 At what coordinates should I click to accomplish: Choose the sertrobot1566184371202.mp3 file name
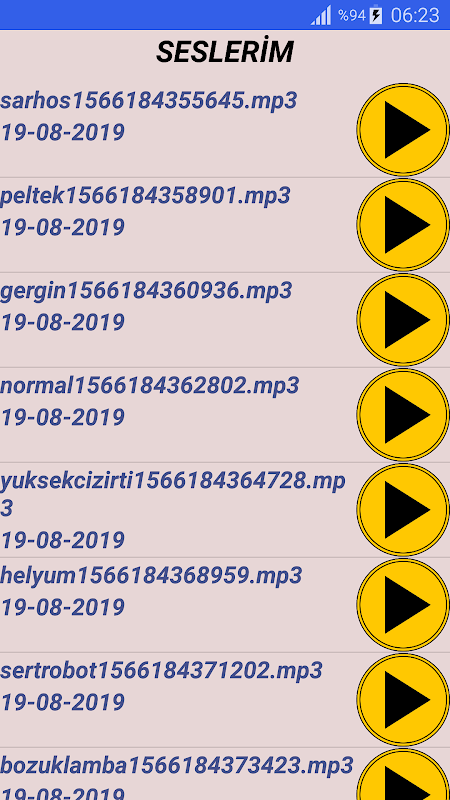pos(161,670)
